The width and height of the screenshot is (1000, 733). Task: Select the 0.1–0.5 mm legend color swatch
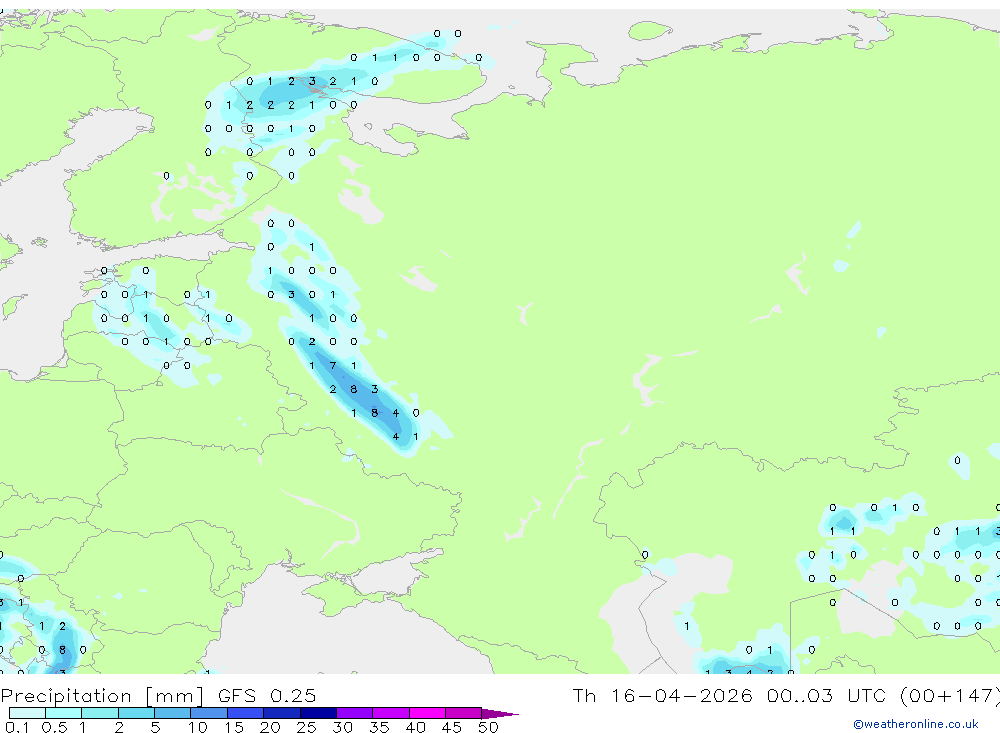pos(27,713)
